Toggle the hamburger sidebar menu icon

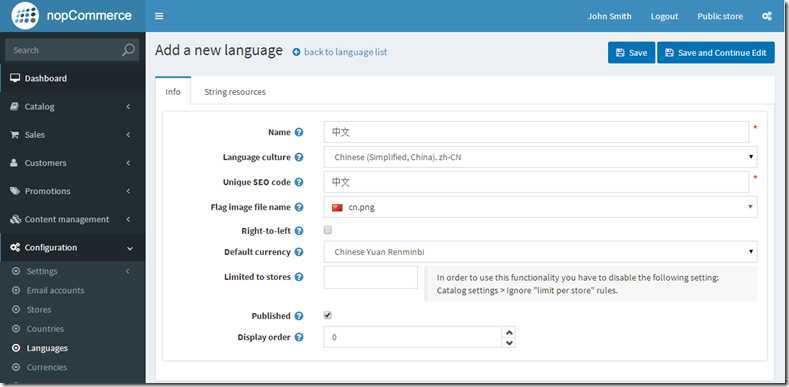tap(160, 16)
